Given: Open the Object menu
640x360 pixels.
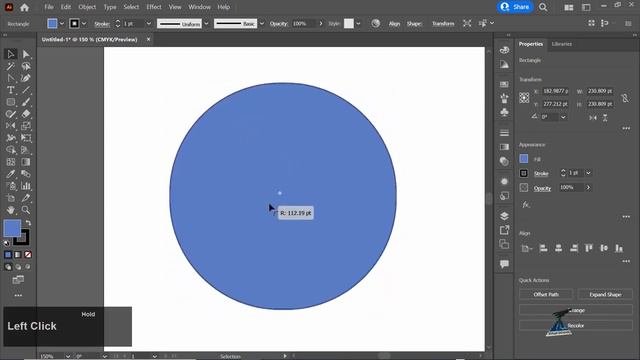Looking at the screenshot, I should 87,7.
